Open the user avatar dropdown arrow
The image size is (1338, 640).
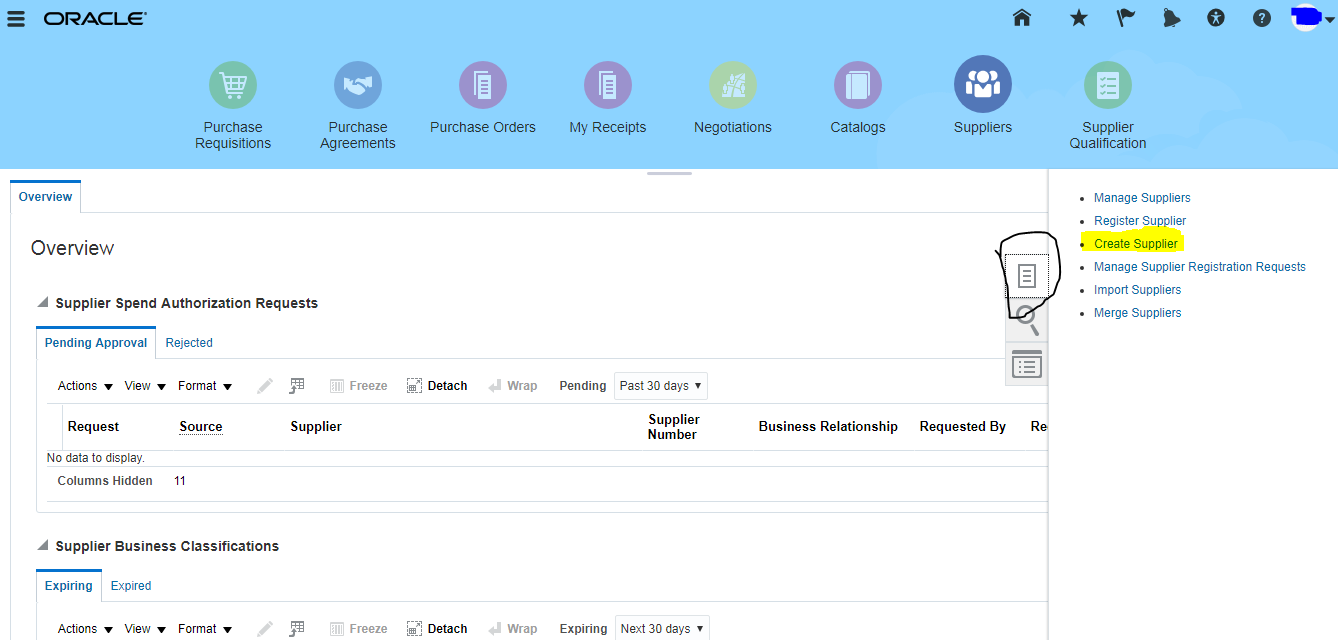click(1330, 17)
